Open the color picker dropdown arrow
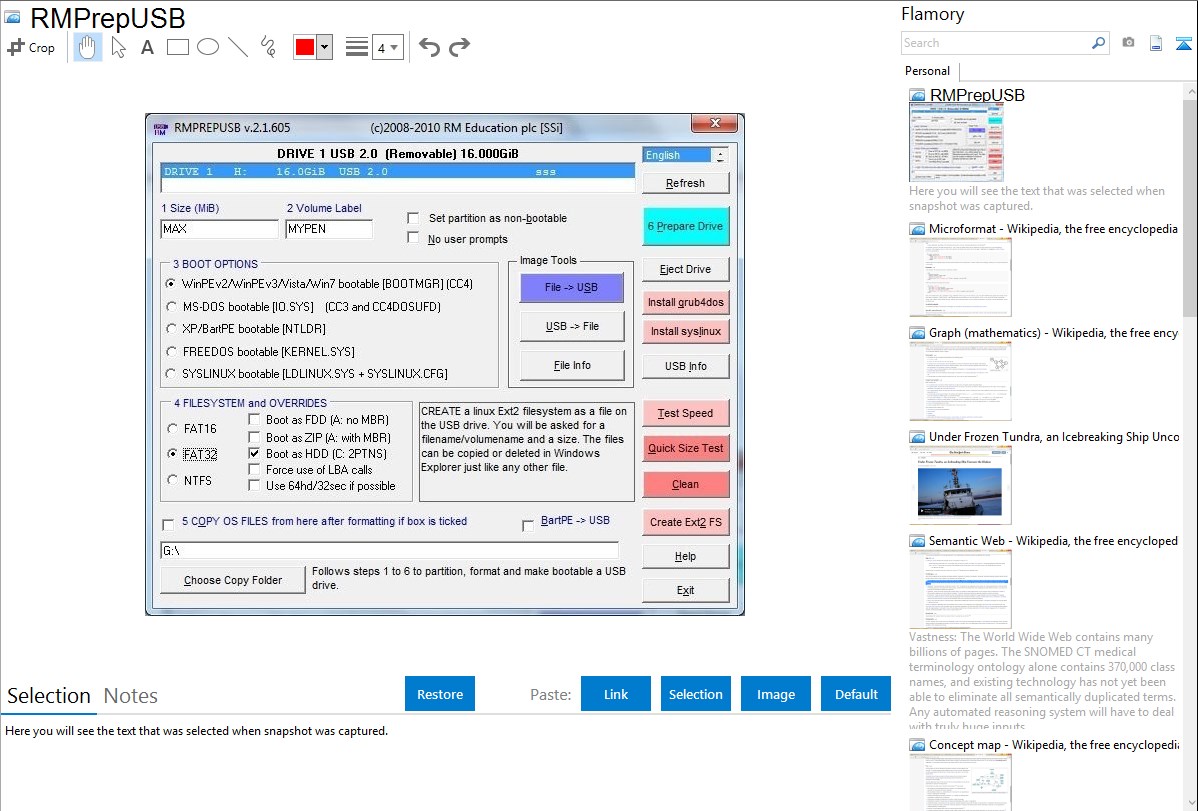 (324, 47)
